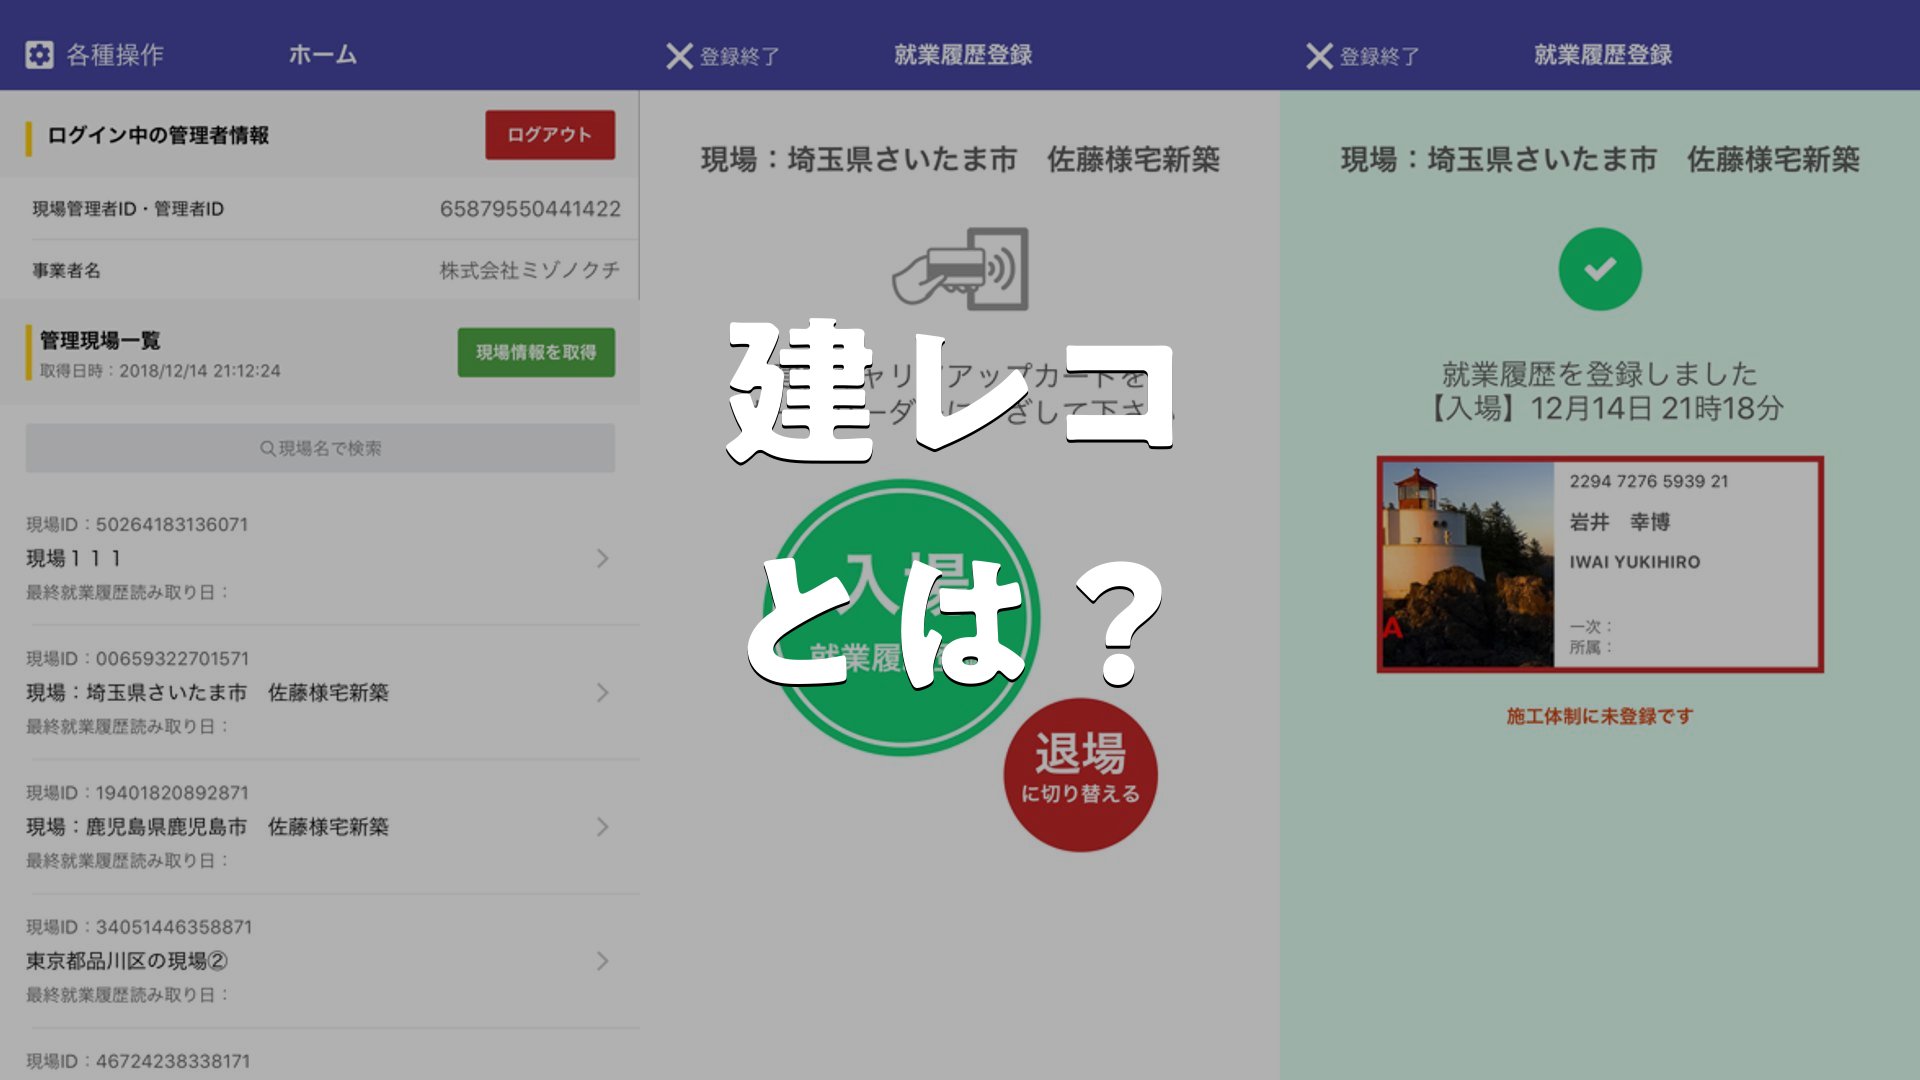Expand 東京都品川区の現場② row chevron
Viewport: 1920px width, 1080px height.
tap(602, 961)
